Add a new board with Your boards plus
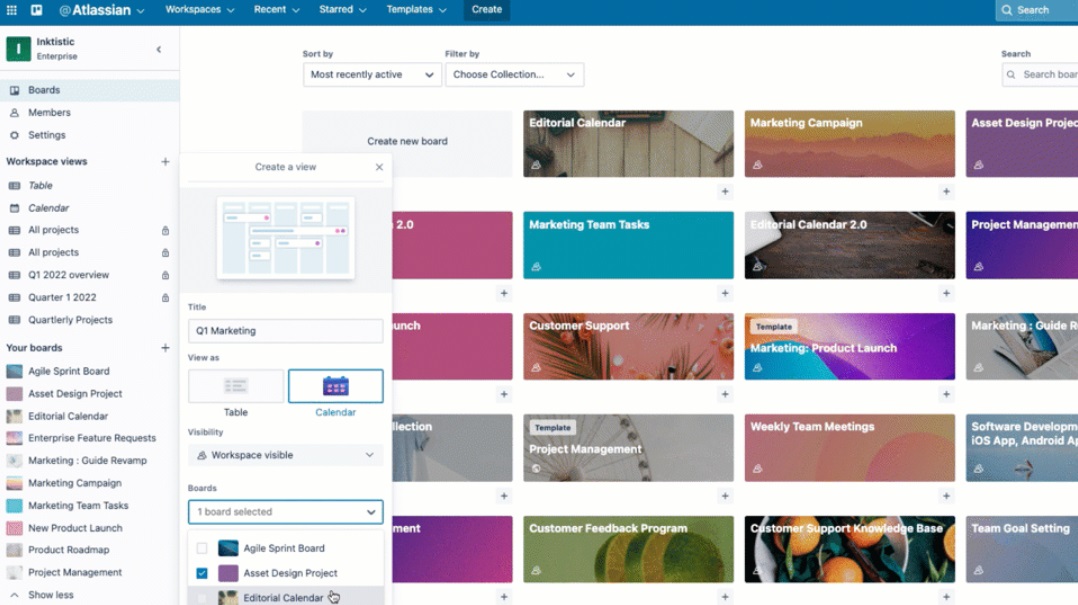Viewport: 1078px width, 605px height. pos(165,348)
